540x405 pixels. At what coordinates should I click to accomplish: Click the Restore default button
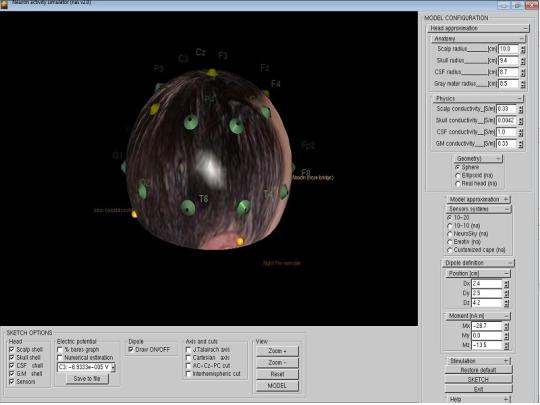click(478, 370)
